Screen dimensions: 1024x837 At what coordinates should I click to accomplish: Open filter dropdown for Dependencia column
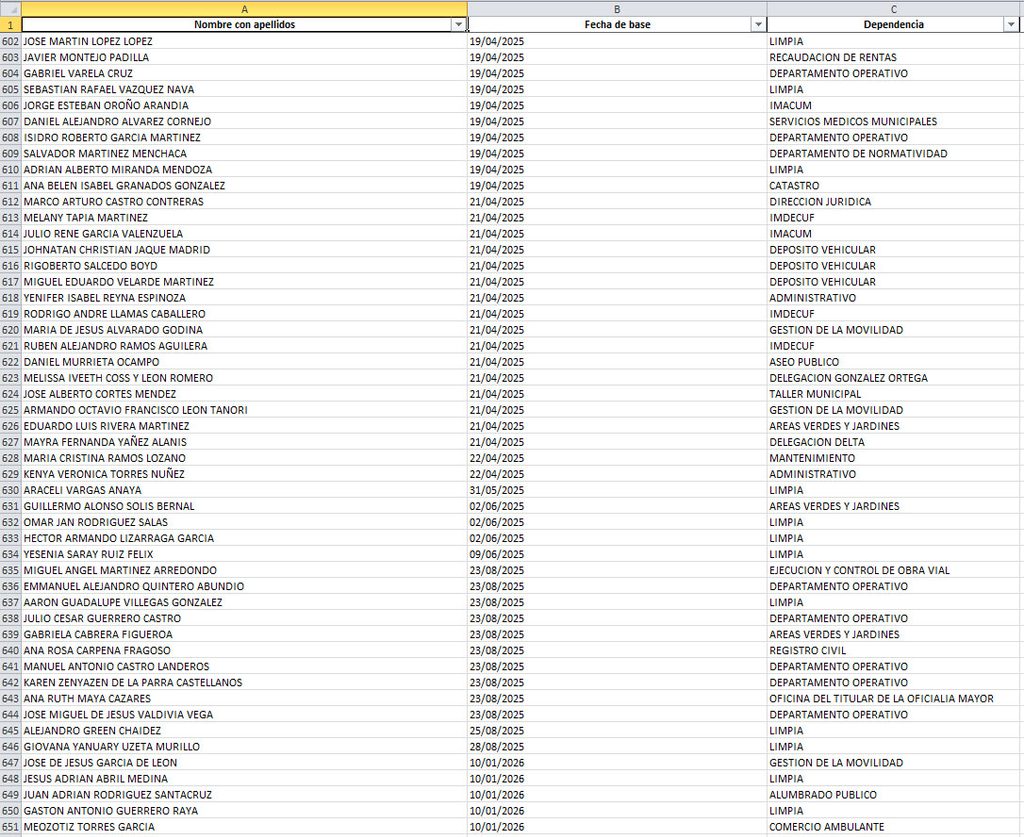click(x=1010, y=25)
